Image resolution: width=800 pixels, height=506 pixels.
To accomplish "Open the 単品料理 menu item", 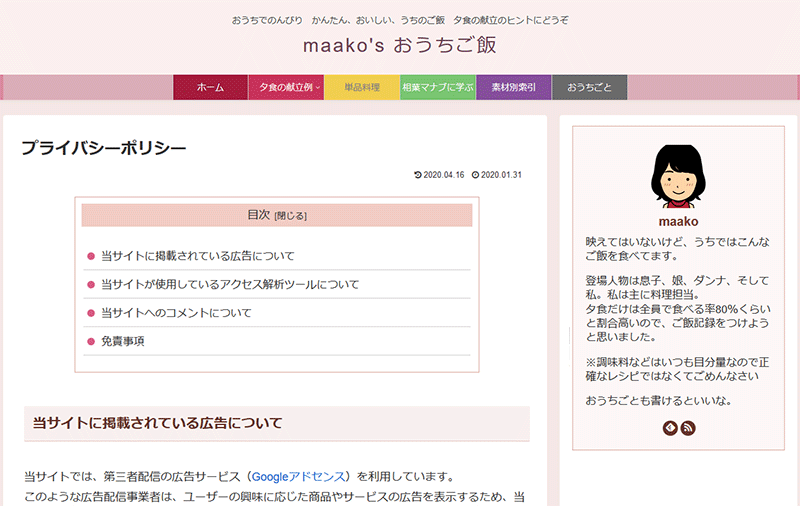I will [362, 87].
